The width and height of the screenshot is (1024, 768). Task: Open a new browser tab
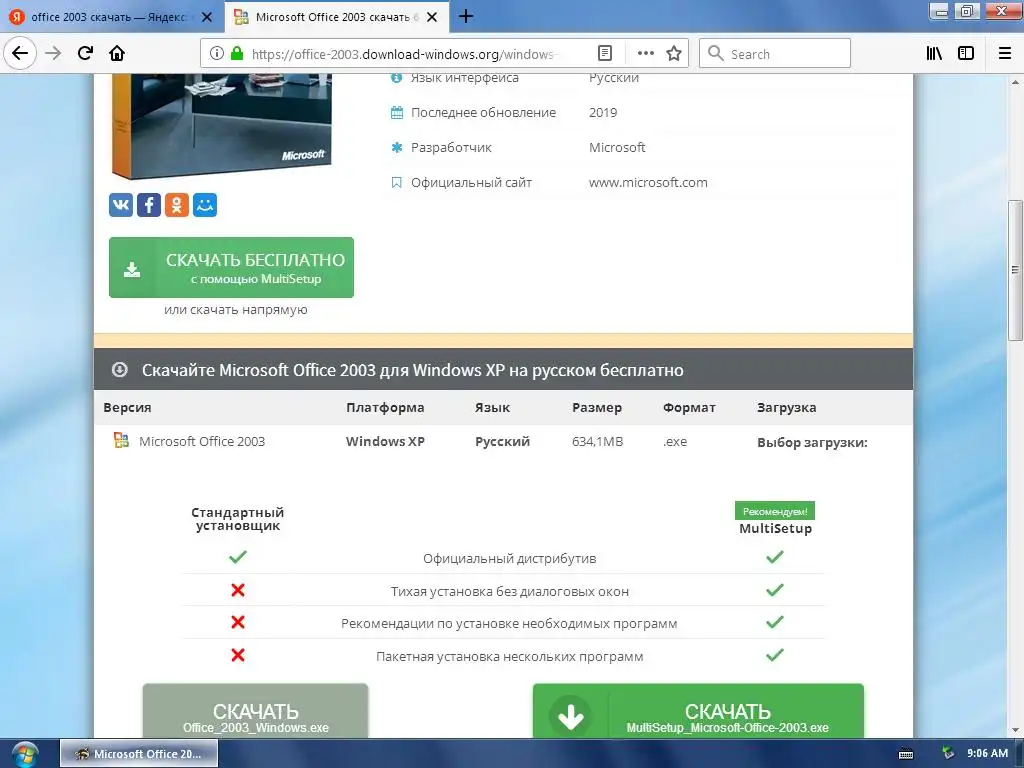click(x=466, y=16)
